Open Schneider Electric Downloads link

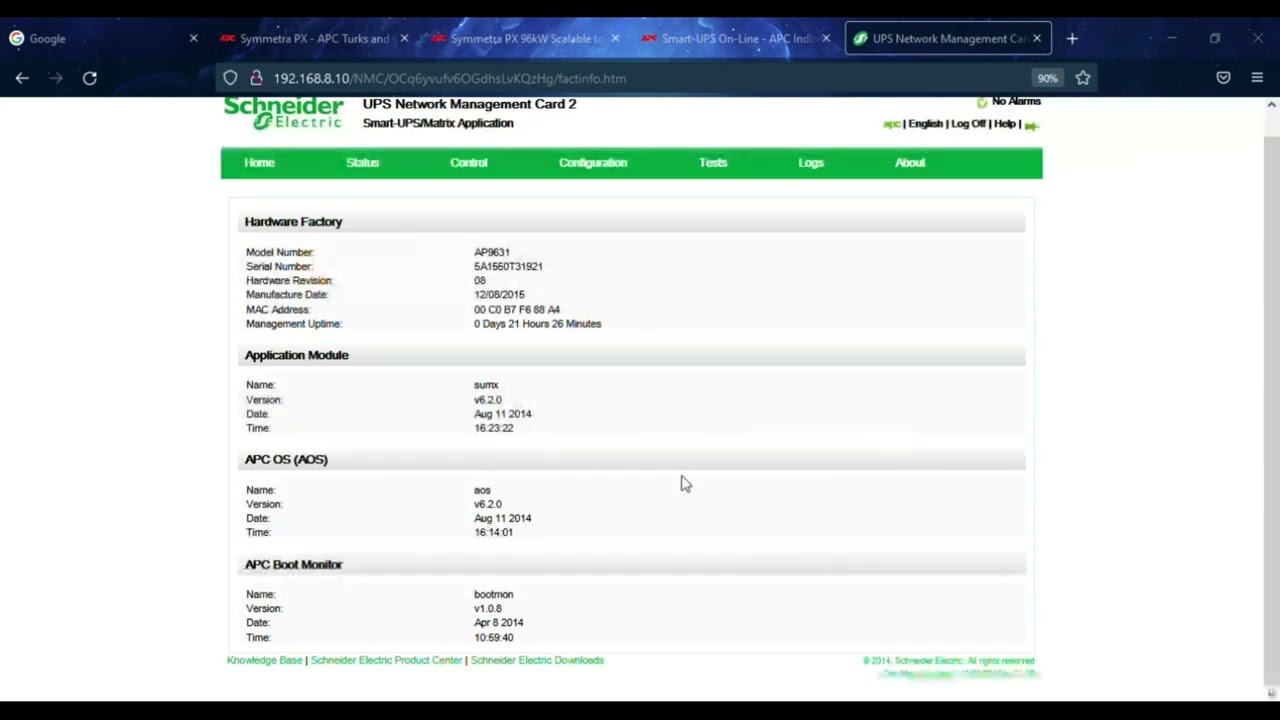537,660
